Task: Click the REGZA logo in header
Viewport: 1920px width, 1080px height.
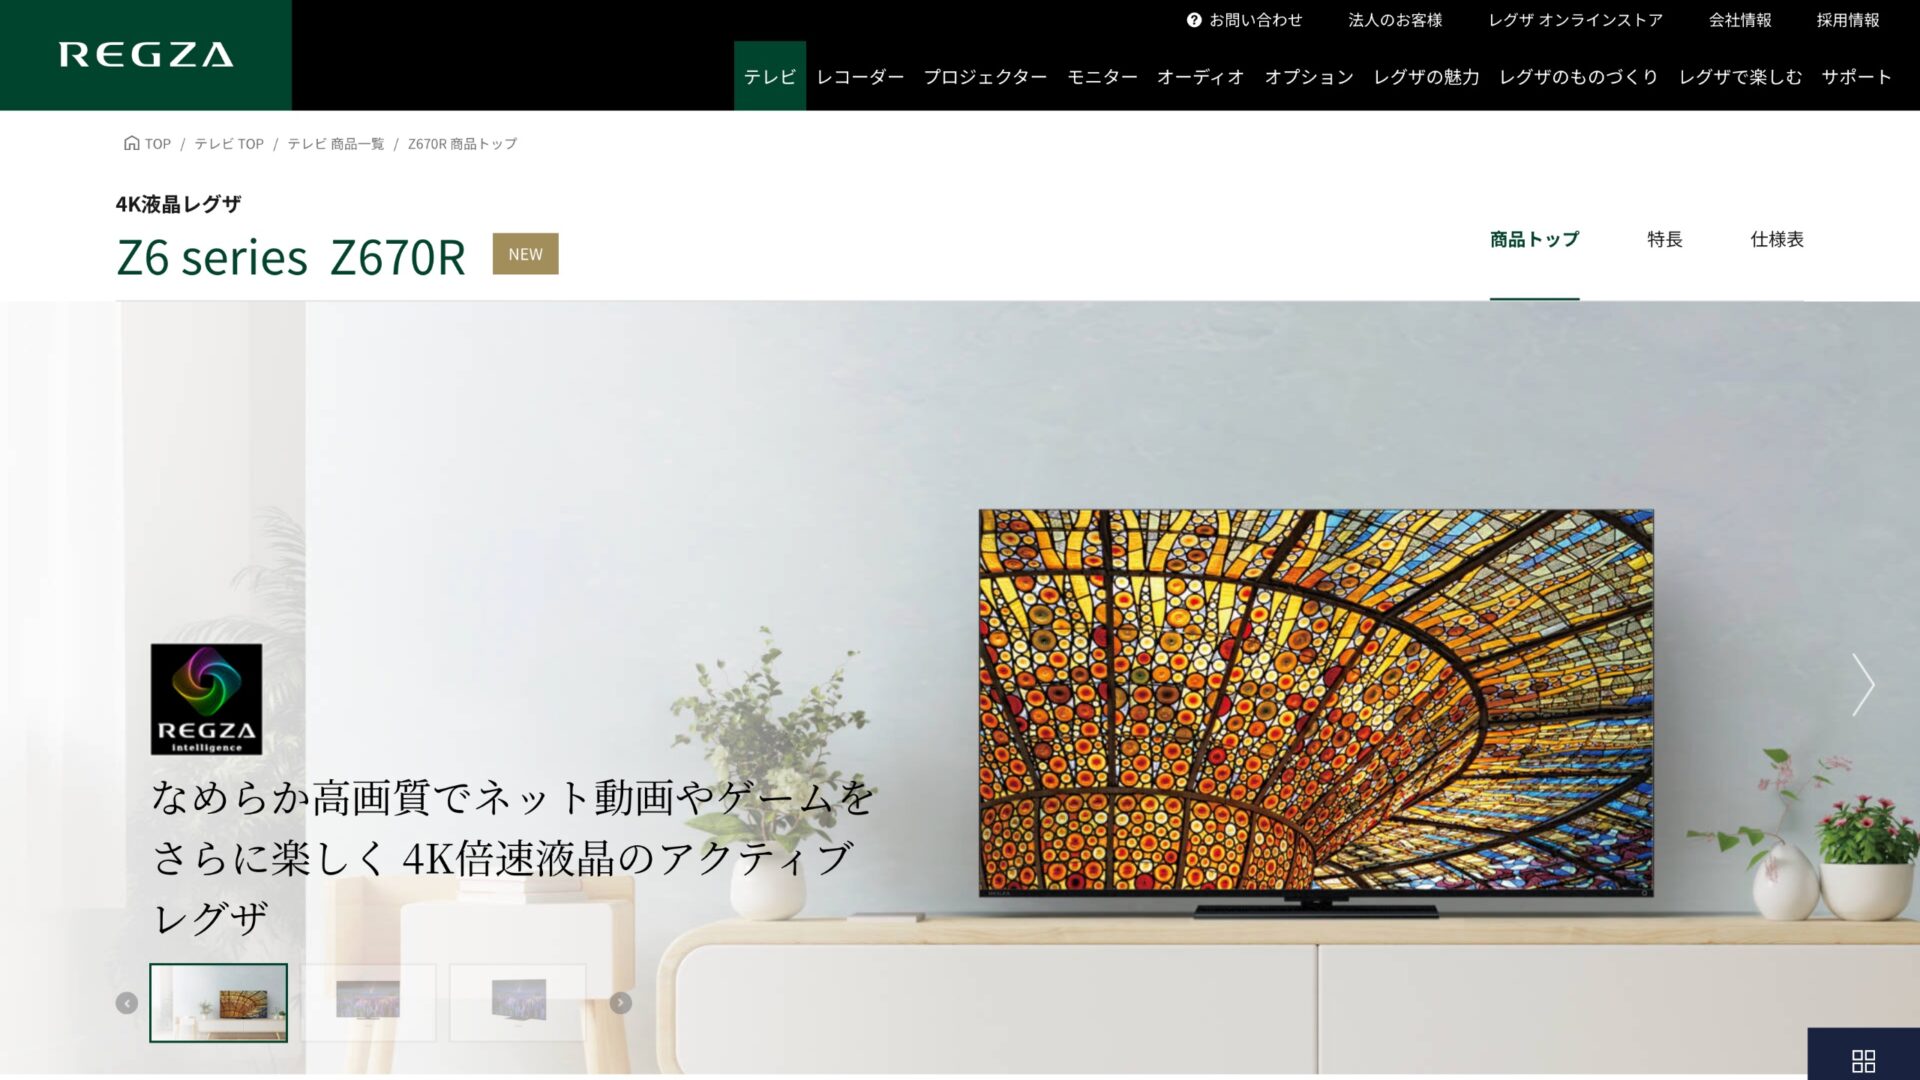Action: coord(146,55)
